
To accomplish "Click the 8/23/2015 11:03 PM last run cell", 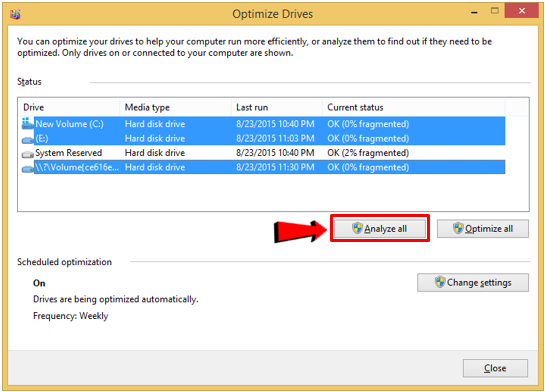I will tap(275, 138).
